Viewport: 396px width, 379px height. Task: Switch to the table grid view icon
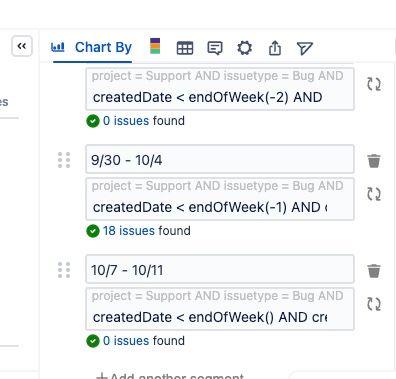(185, 48)
